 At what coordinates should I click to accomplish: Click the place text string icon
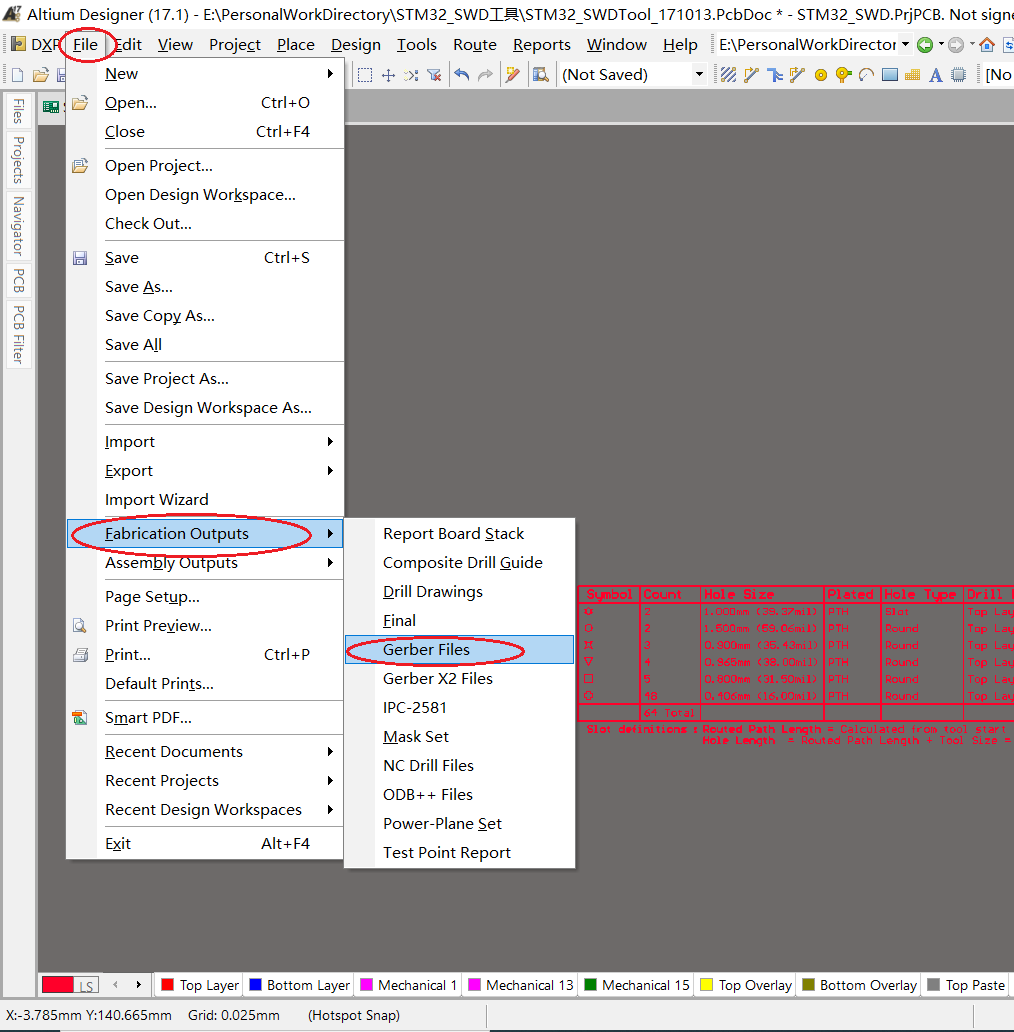(x=935, y=75)
